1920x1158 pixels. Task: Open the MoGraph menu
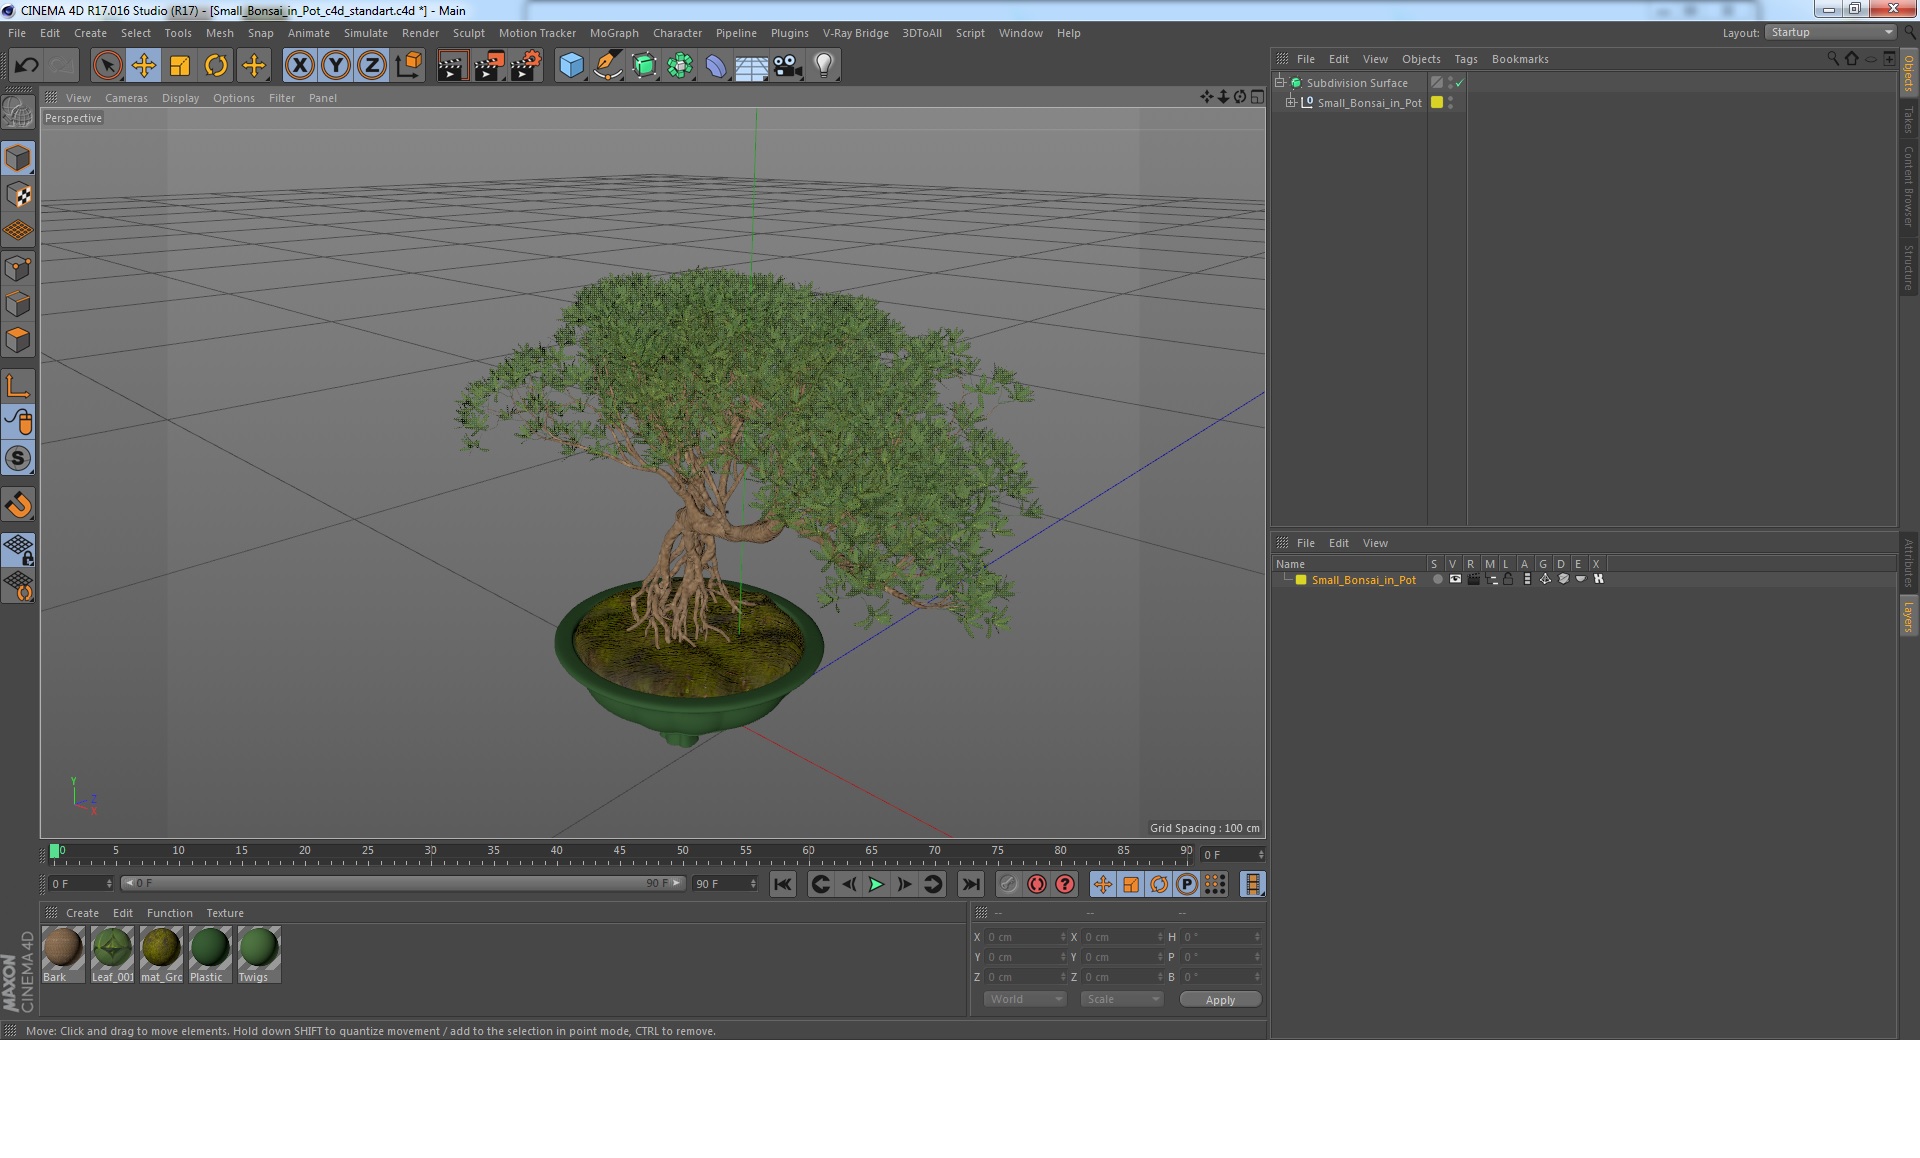614,33
